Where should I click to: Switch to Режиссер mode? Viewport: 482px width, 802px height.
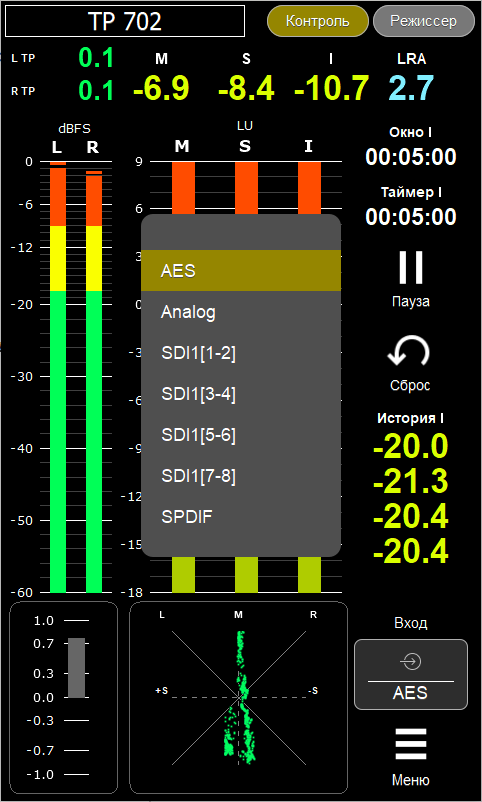click(x=424, y=21)
